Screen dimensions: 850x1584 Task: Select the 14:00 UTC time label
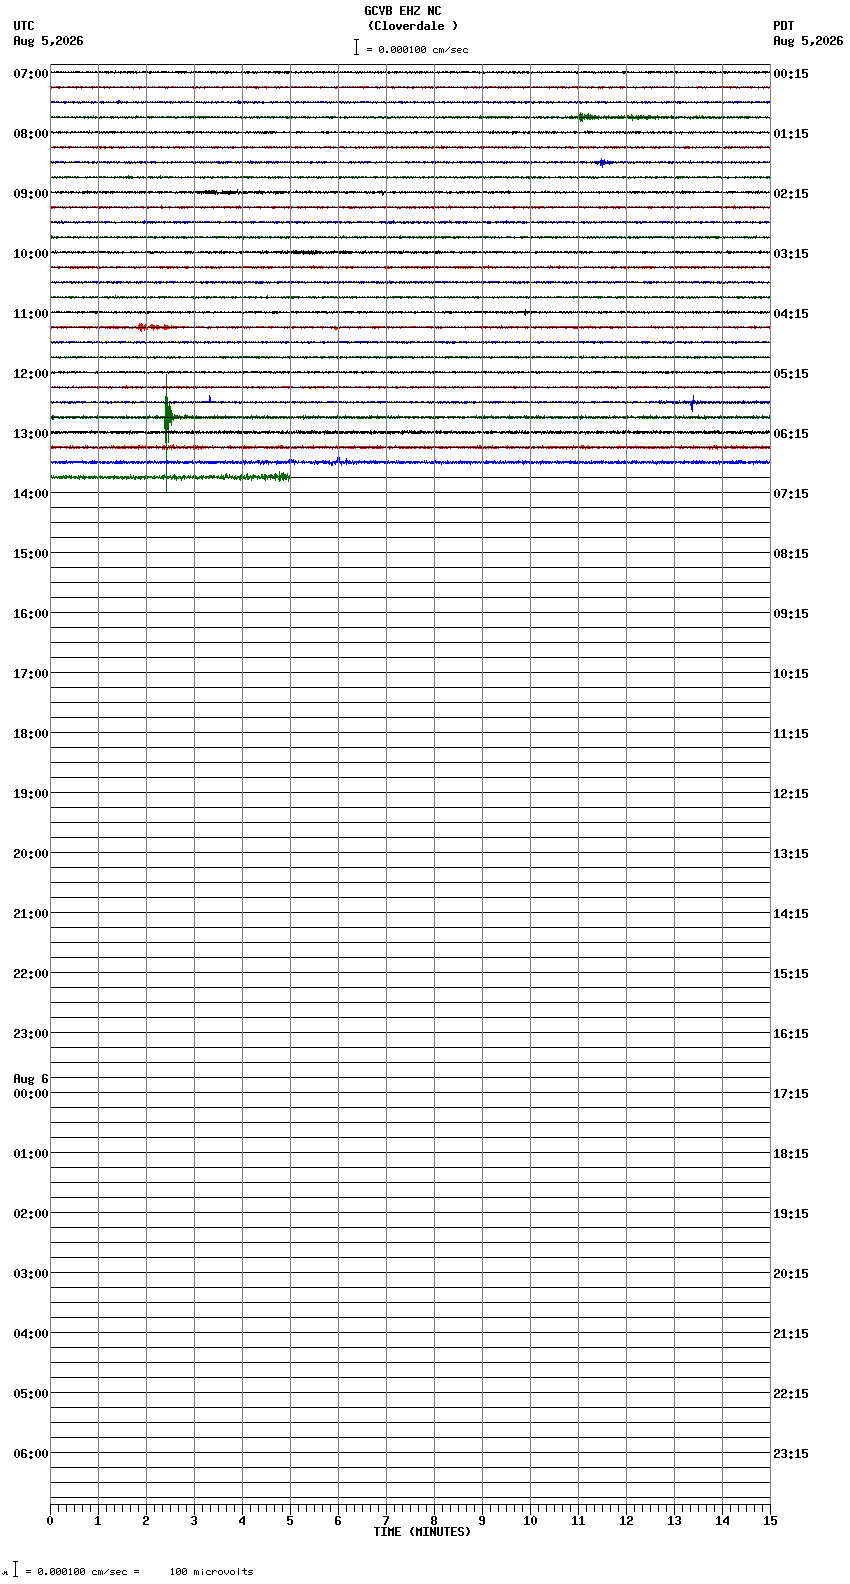point(31,494)
